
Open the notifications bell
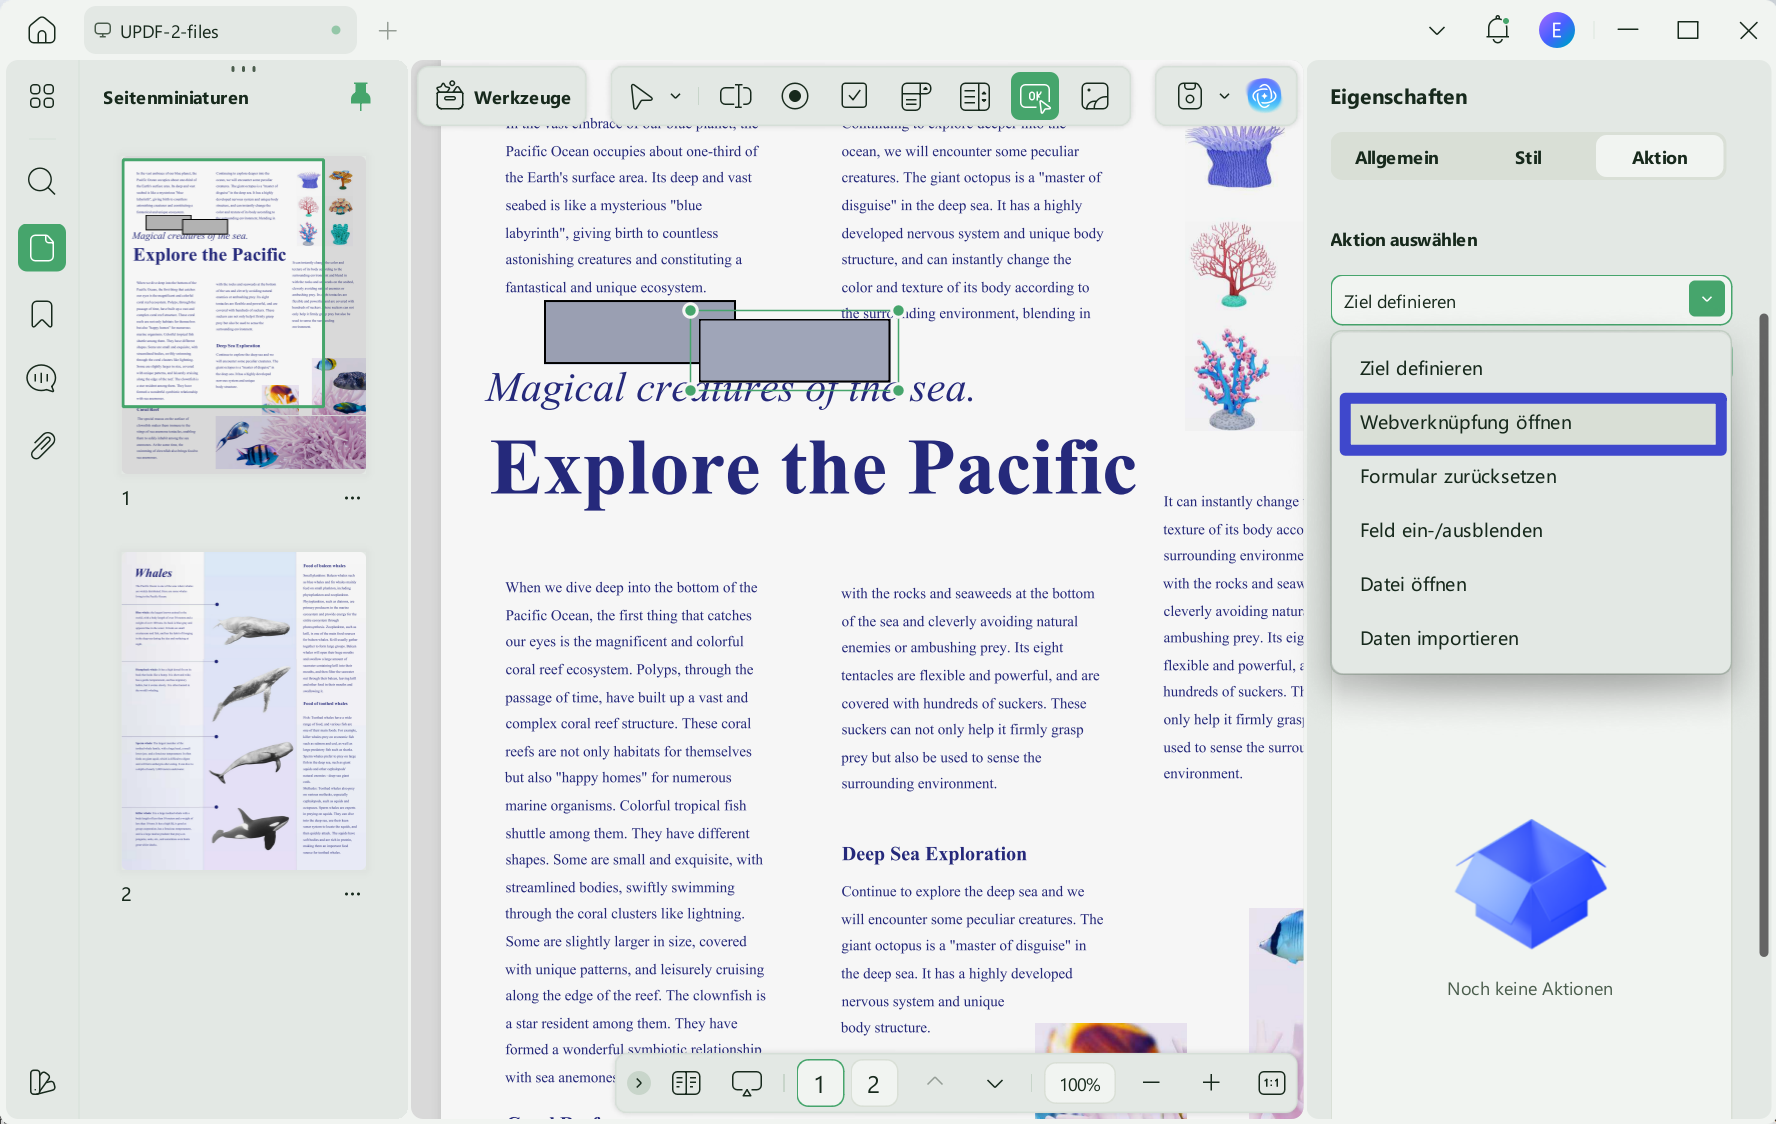click(x=1497, y=30)
